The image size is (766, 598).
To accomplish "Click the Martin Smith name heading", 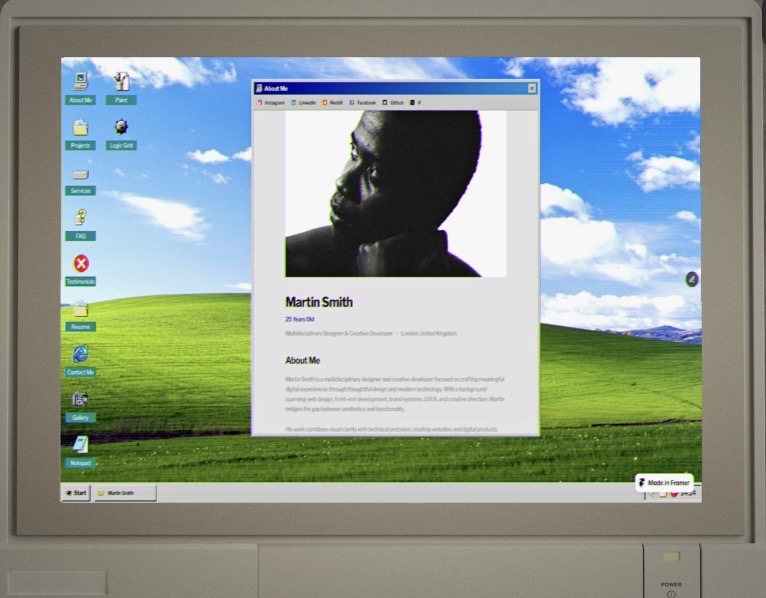I will point(319,302).
